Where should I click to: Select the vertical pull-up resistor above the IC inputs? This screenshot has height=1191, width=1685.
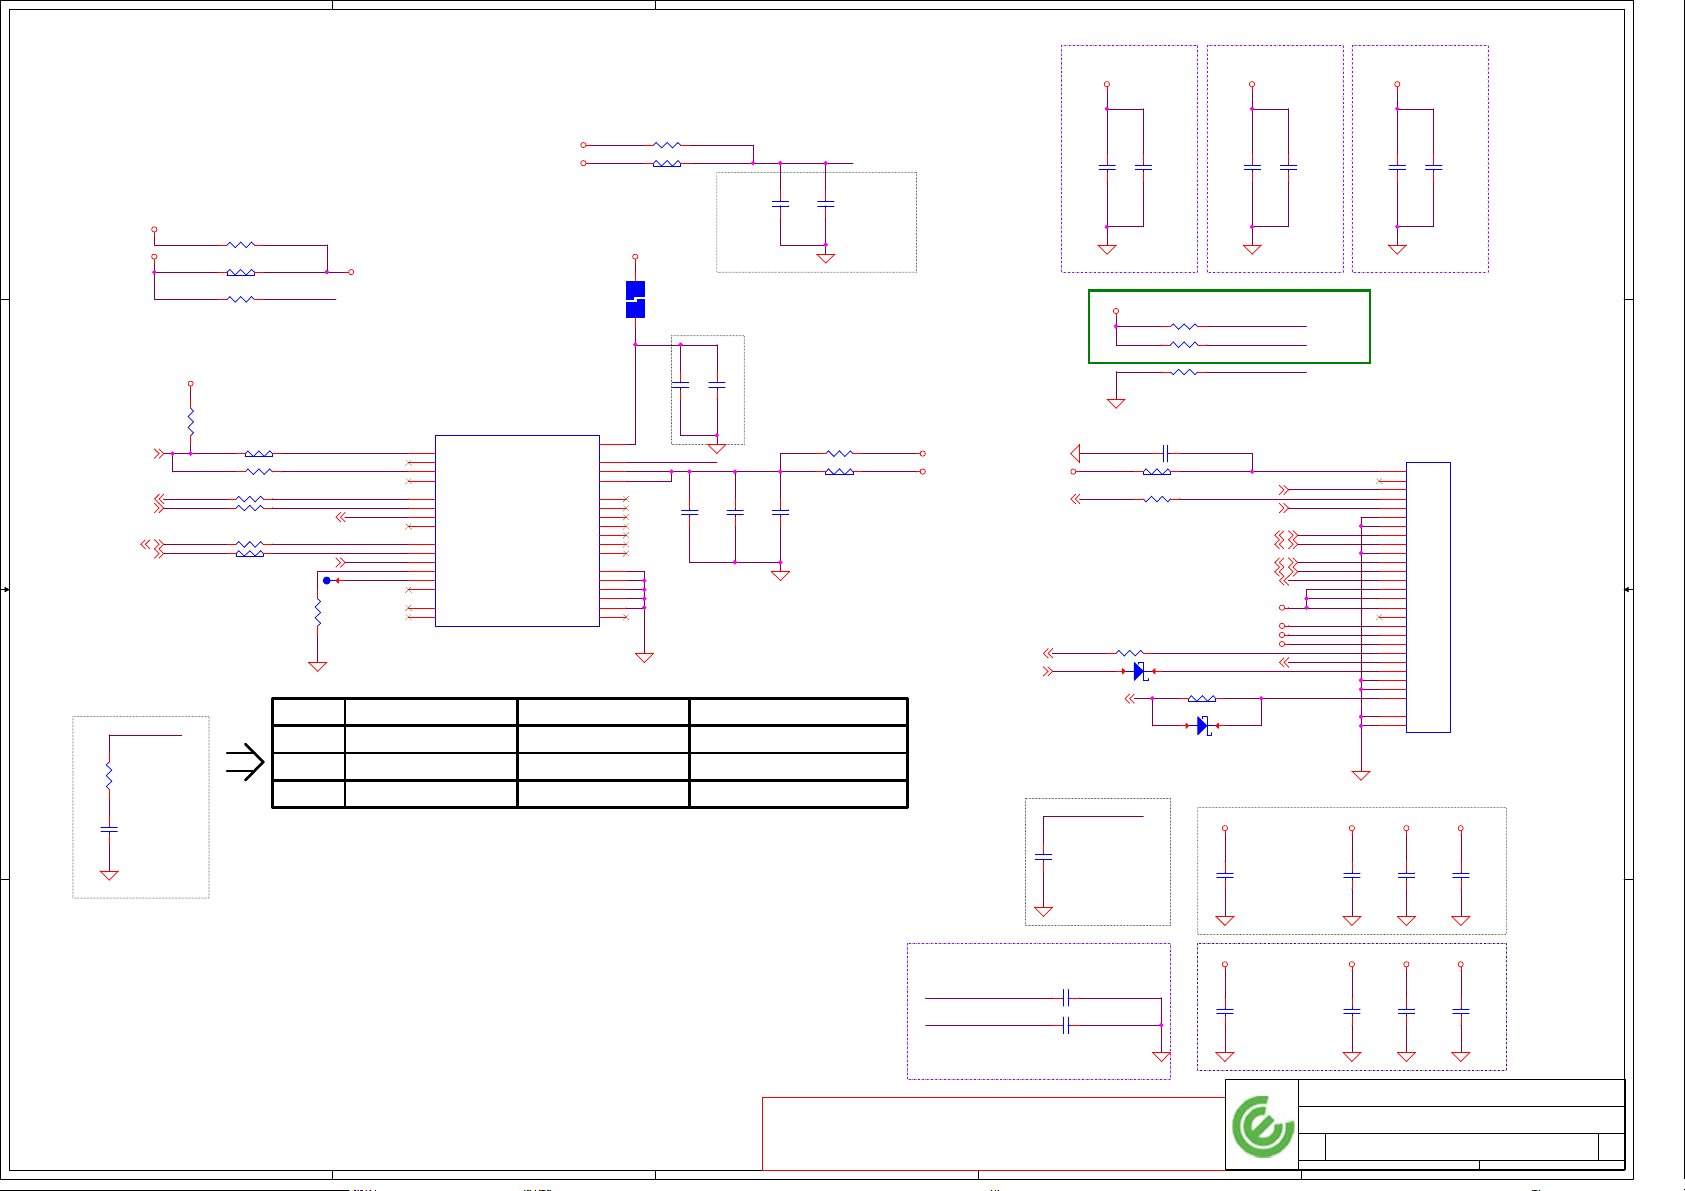coord(190,420)
